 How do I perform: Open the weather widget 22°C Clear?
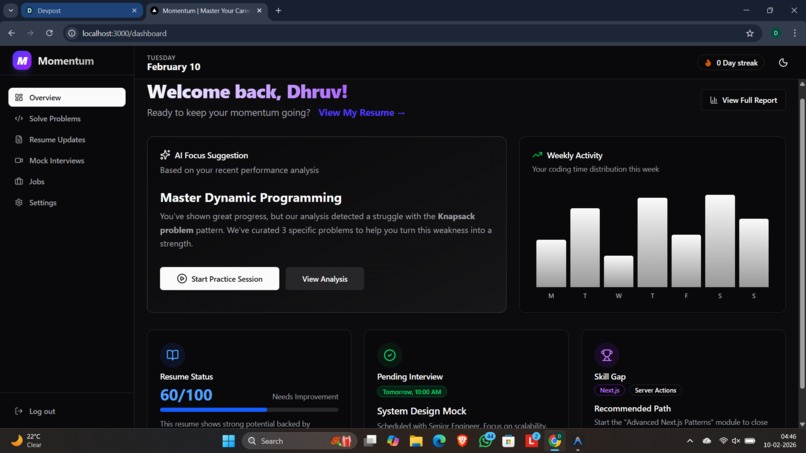27,441
